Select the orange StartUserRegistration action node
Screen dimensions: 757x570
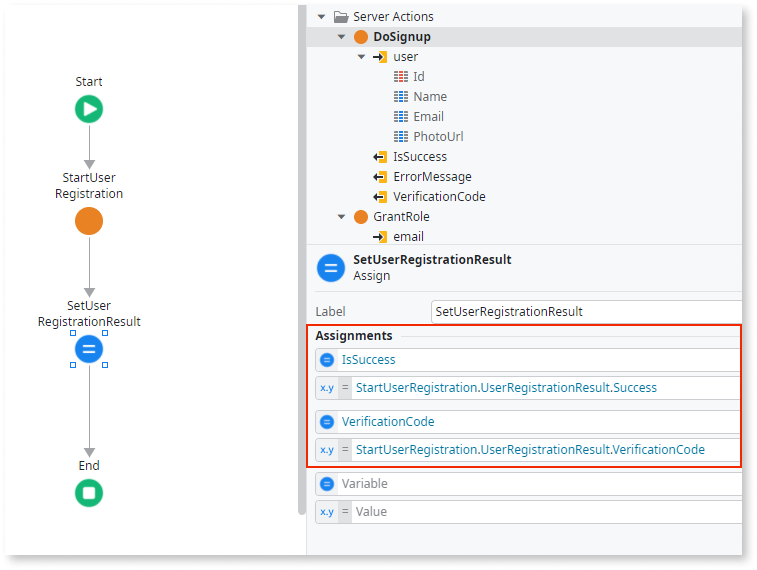[x=89, y=221]
